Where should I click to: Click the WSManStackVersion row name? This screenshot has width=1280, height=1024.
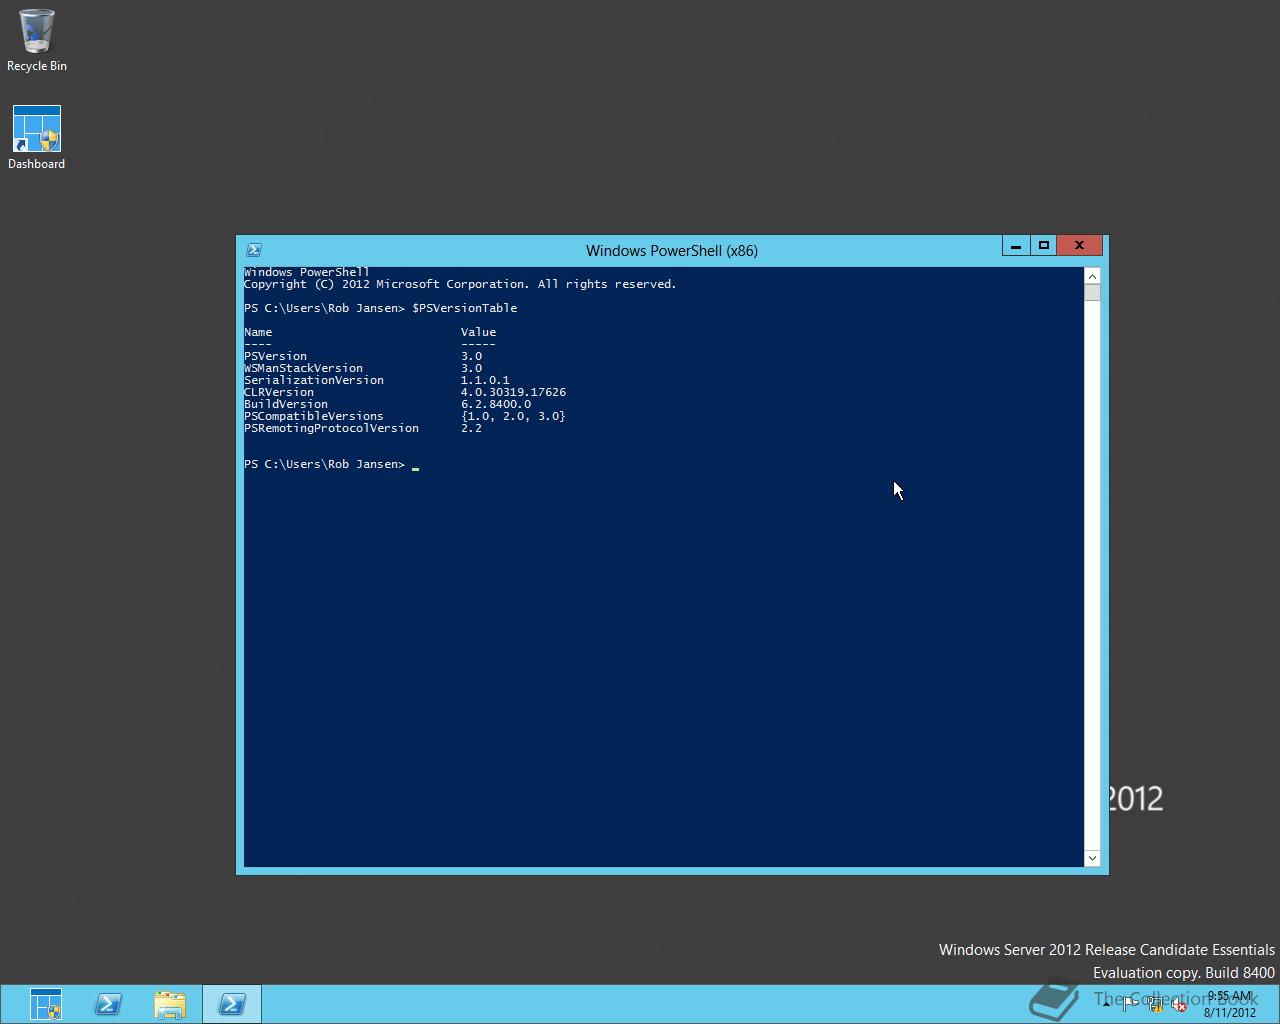pyautogui.click(x=303, y=368)
